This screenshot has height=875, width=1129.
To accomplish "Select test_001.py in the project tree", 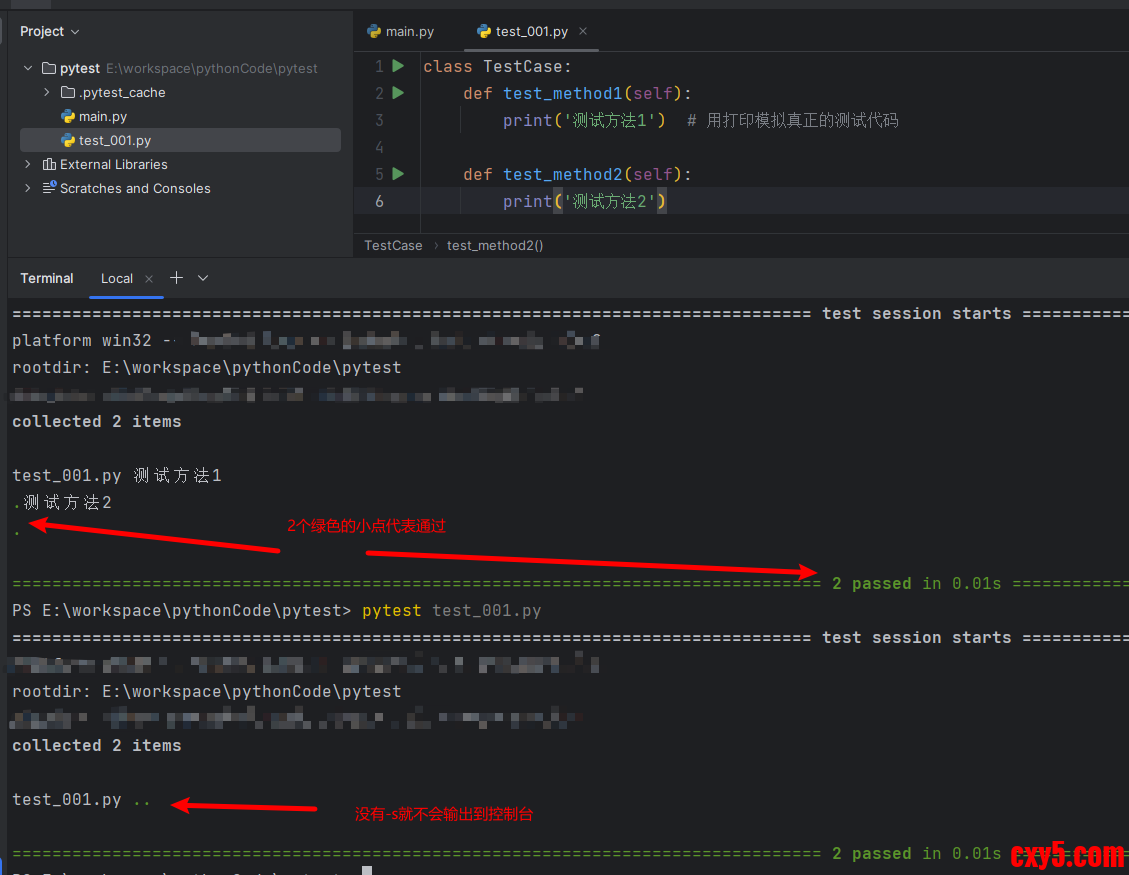I will pyautogui.click(x=114, y=141).
